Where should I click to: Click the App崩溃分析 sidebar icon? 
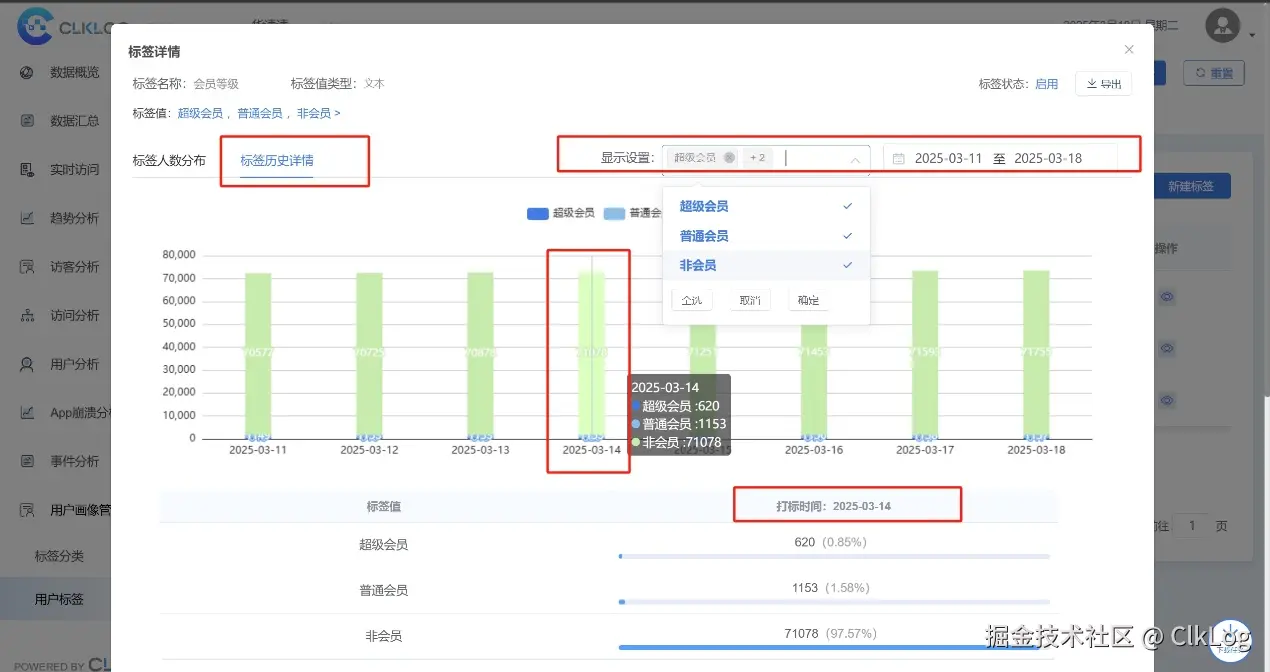(28, 412)
